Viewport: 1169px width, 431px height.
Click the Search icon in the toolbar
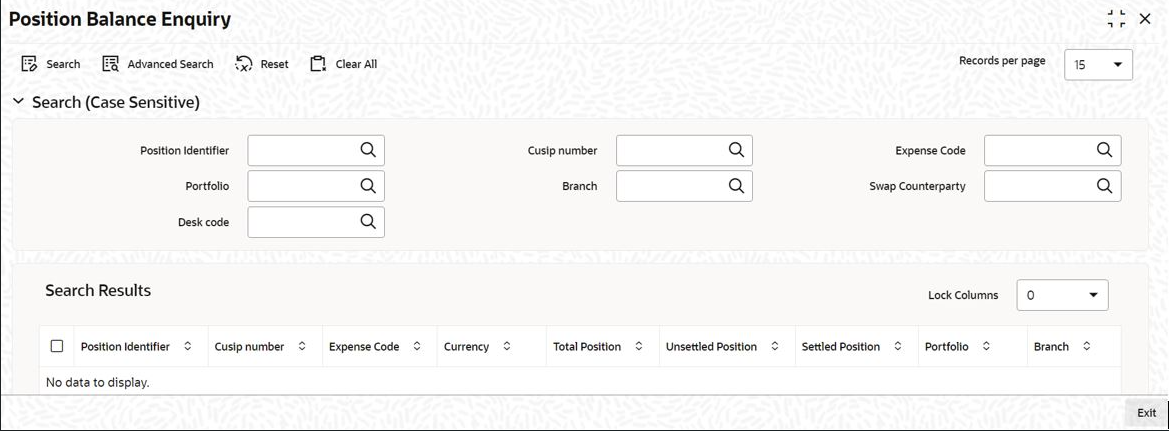[30, 64]
